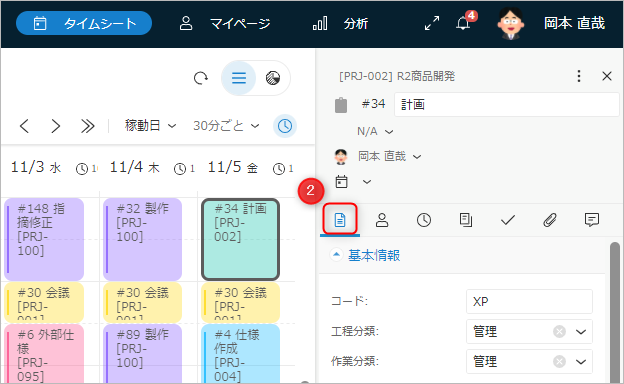Screen dimensions: 624x384
Task: Edit the コード field XP
Action: [x=529, y=302]
